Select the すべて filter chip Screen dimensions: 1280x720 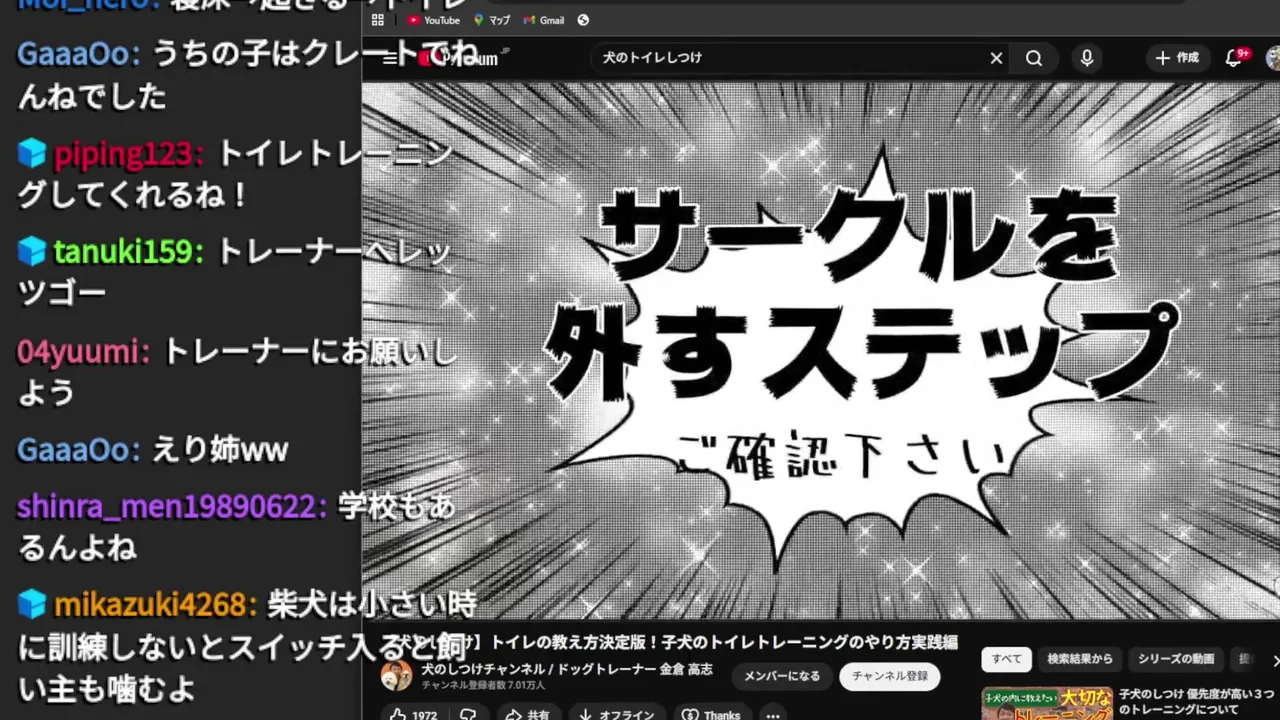click(1006, 659)
